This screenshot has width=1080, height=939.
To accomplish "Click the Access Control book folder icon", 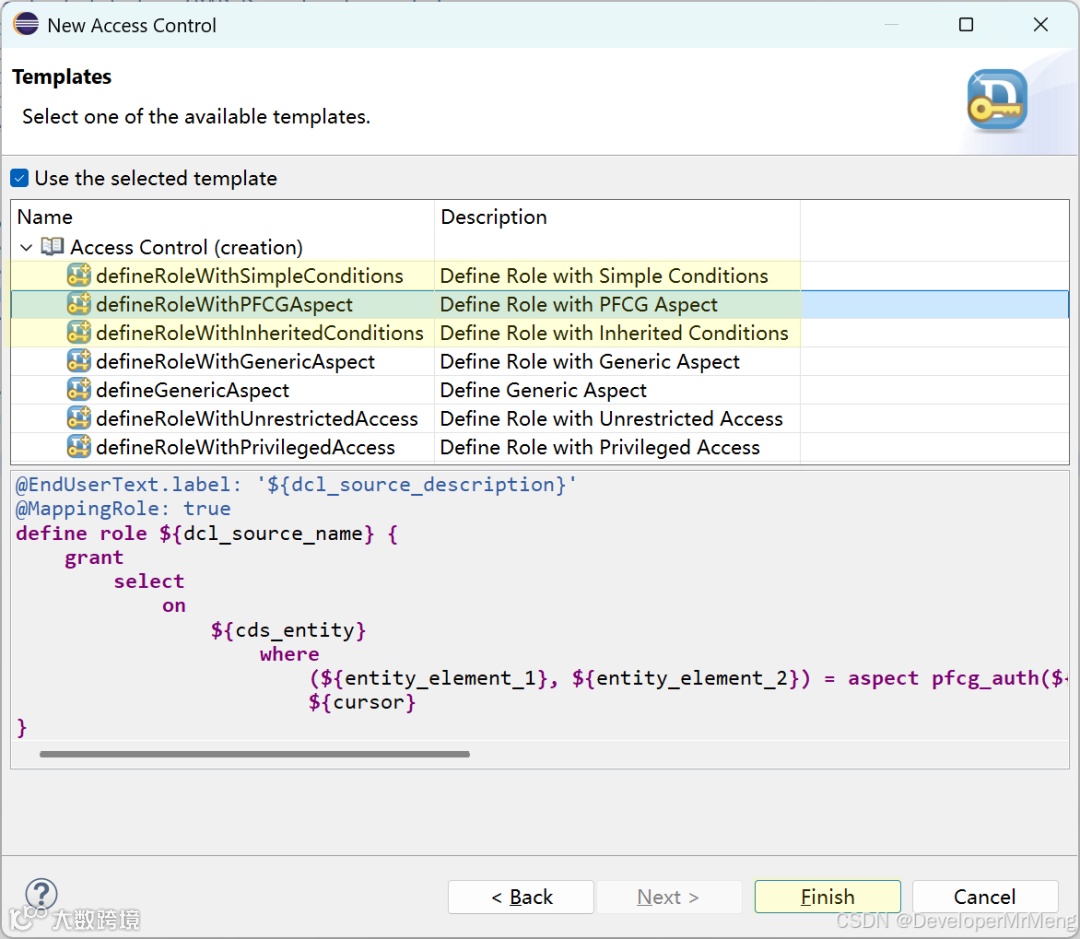I will (x=53, y=247).
